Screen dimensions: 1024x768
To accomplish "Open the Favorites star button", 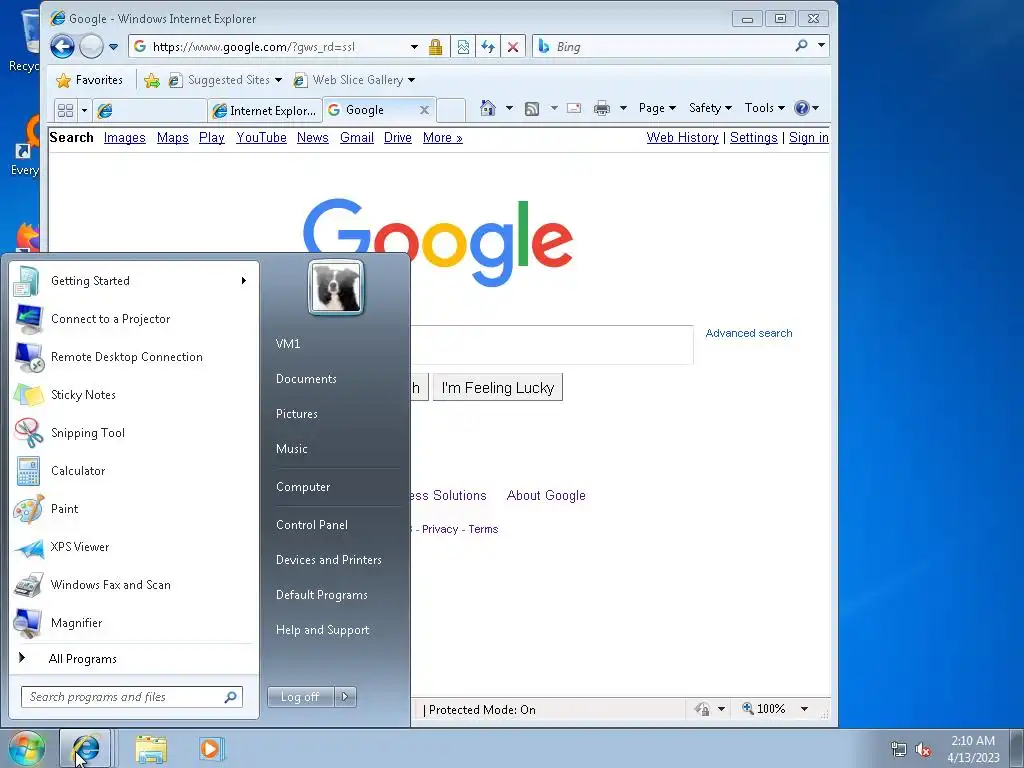I will (89, 80).
